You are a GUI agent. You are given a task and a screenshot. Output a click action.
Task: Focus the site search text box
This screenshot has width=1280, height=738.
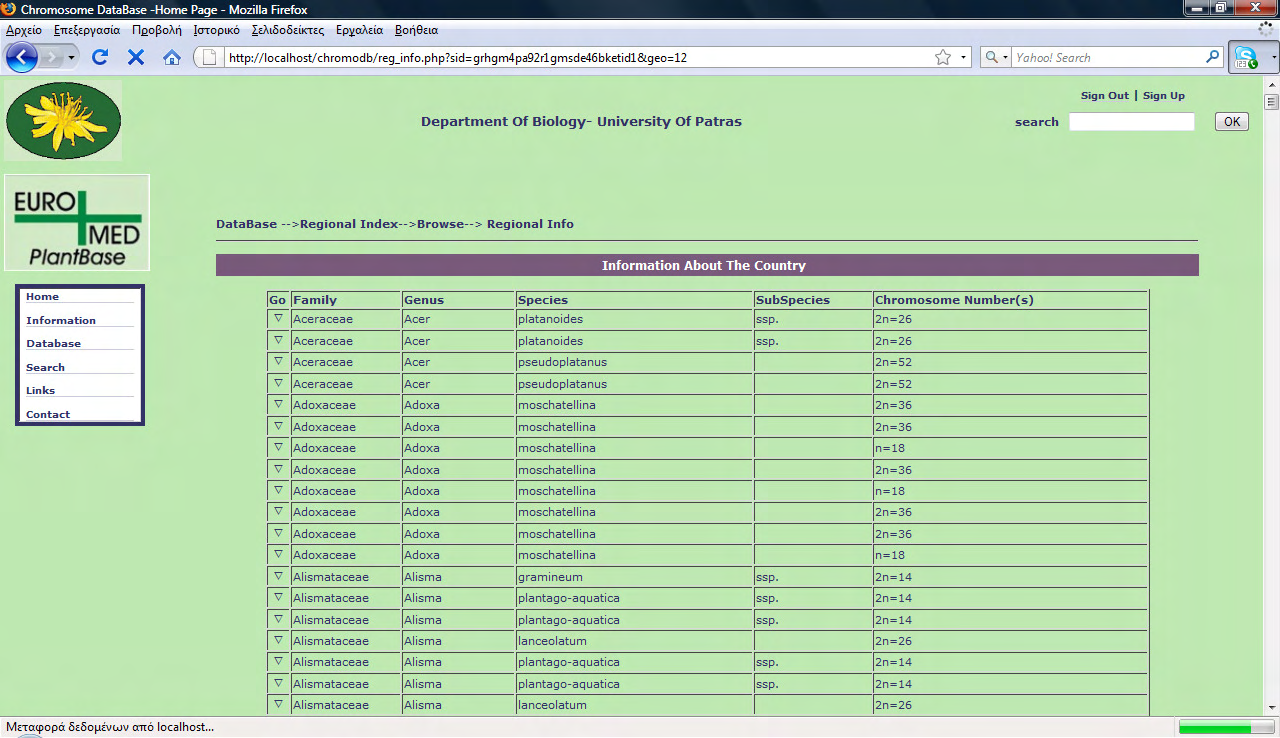point(1132,122)
